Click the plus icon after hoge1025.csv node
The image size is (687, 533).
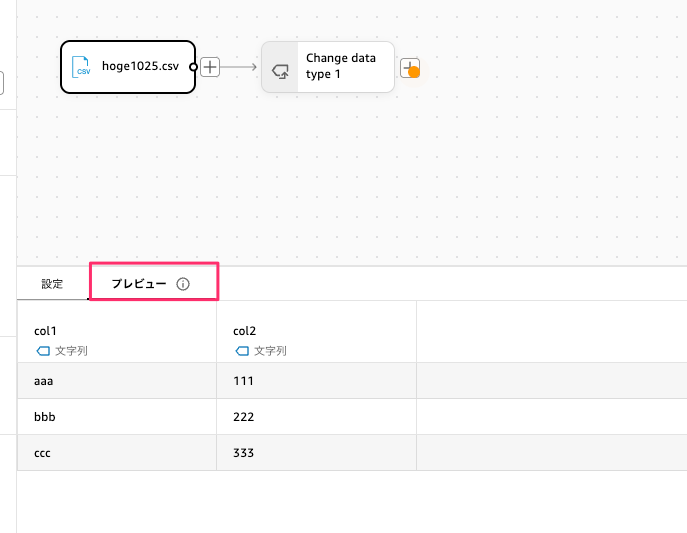(x=210, y=67)
